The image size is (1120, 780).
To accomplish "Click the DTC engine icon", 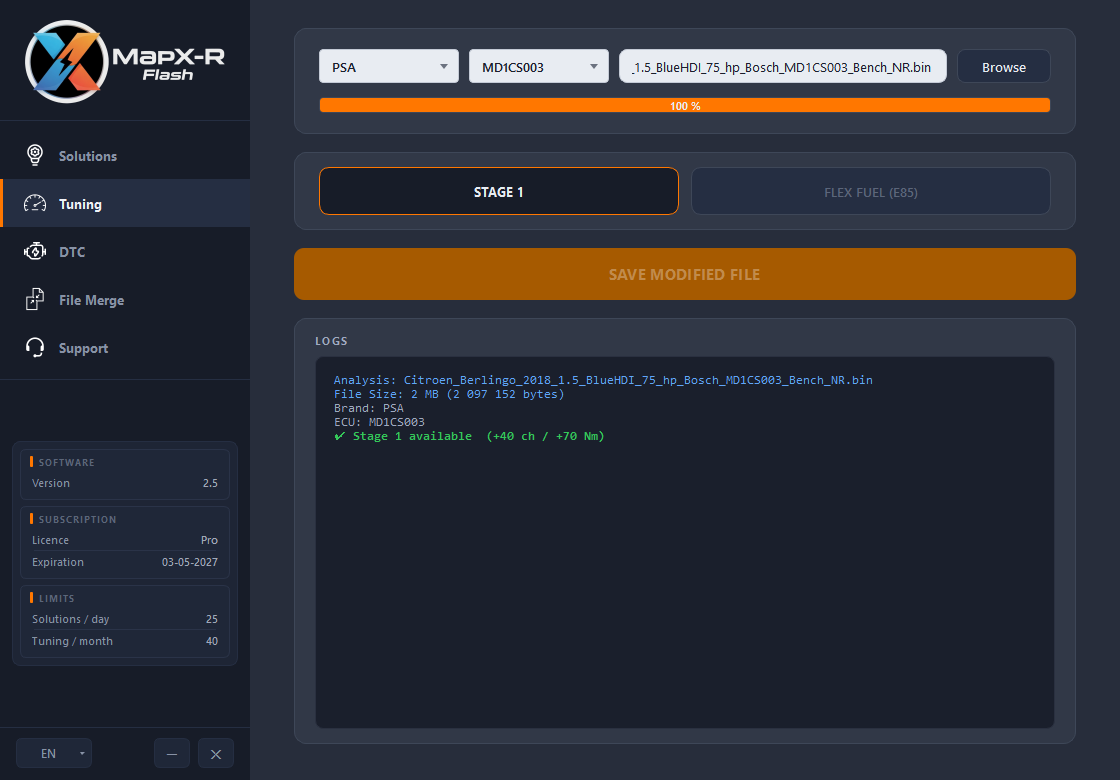I will 34,251.
